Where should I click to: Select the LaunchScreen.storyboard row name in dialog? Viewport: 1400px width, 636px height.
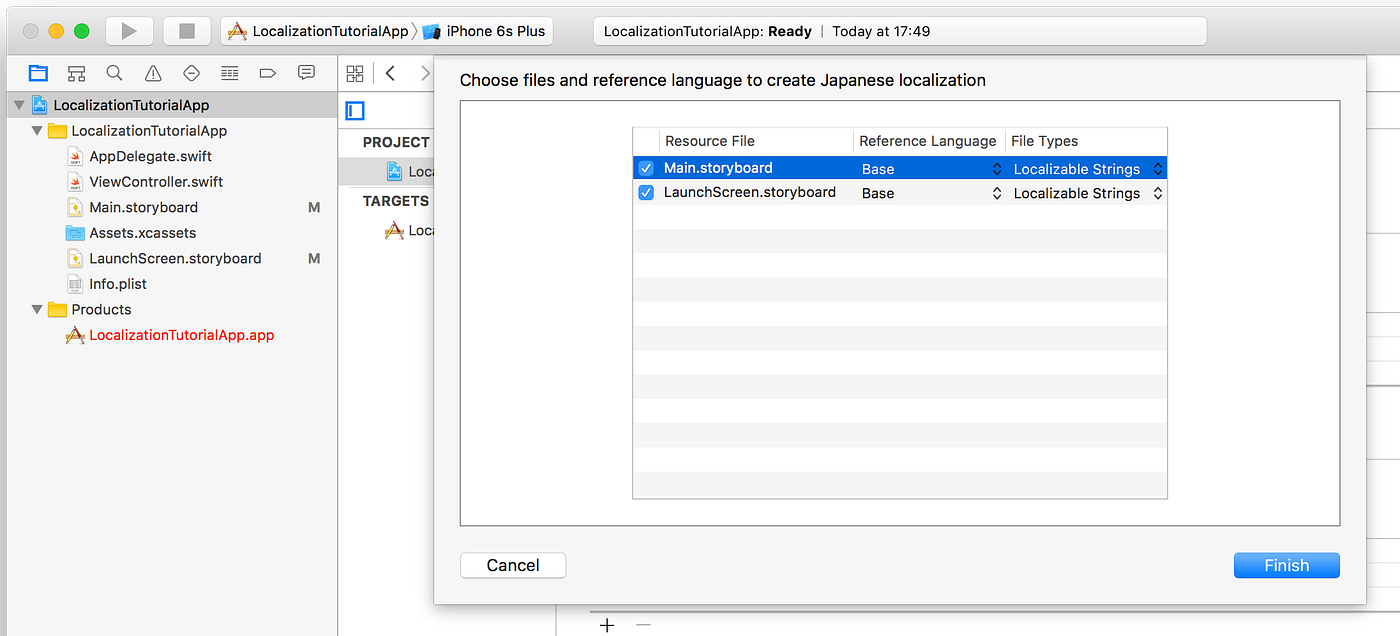(750, 192)
